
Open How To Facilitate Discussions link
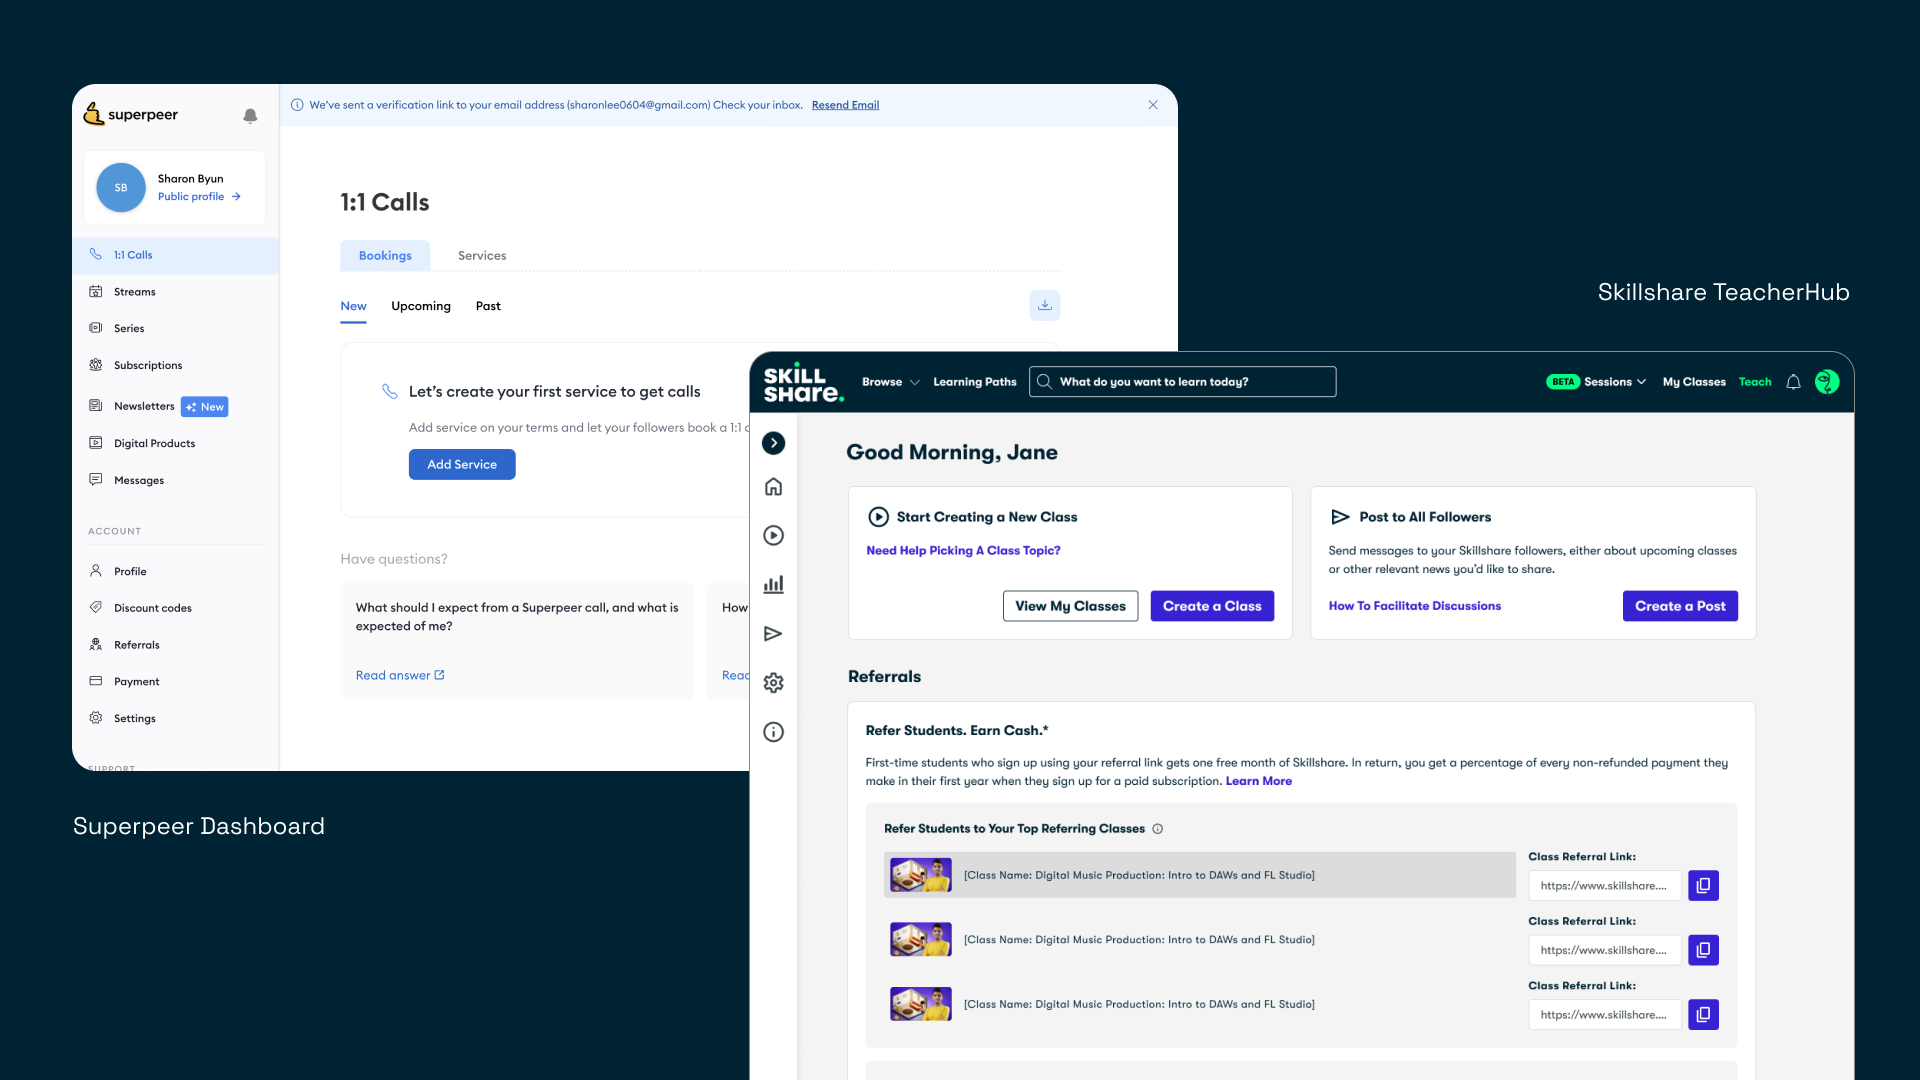pyautogui.click(x=1414, y=606)
